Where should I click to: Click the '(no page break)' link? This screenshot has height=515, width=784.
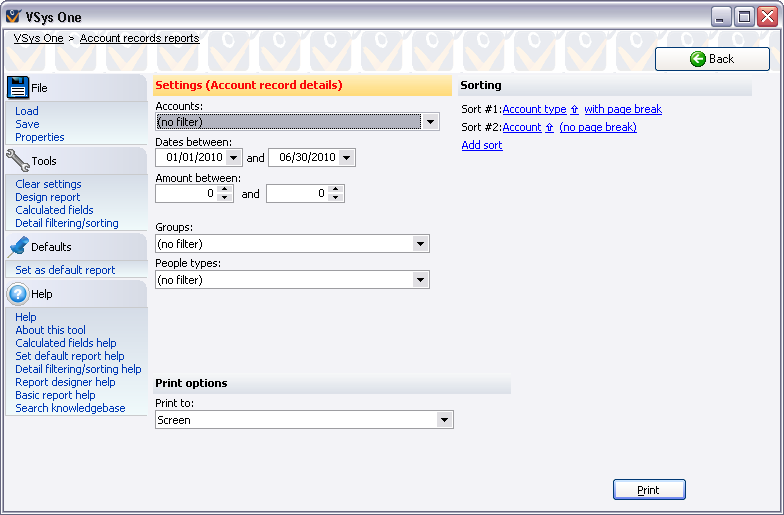(598, 127)
